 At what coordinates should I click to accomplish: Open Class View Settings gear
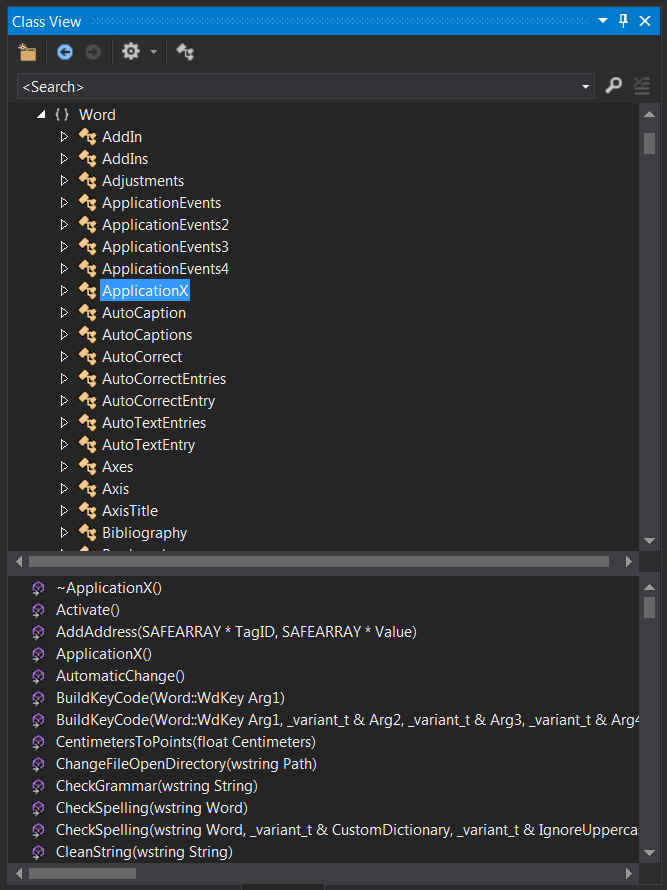tap(131, 52)
